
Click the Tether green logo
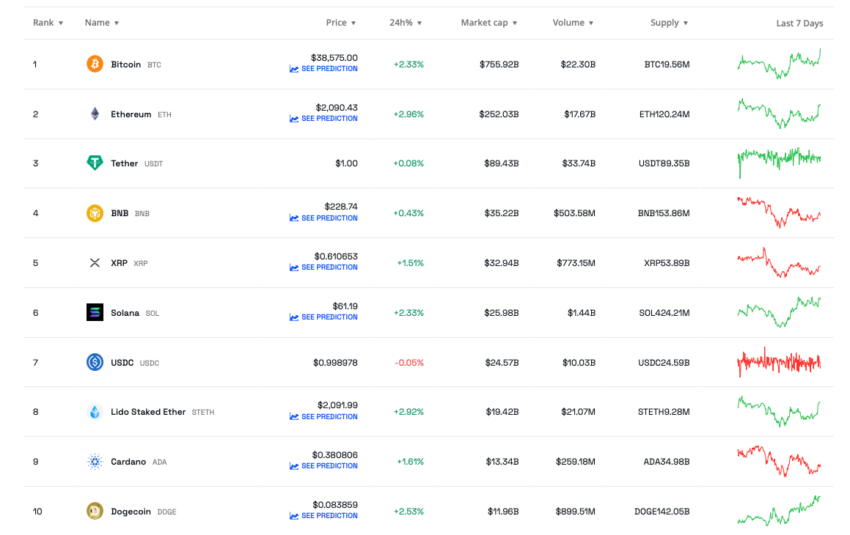click(95, 163)
